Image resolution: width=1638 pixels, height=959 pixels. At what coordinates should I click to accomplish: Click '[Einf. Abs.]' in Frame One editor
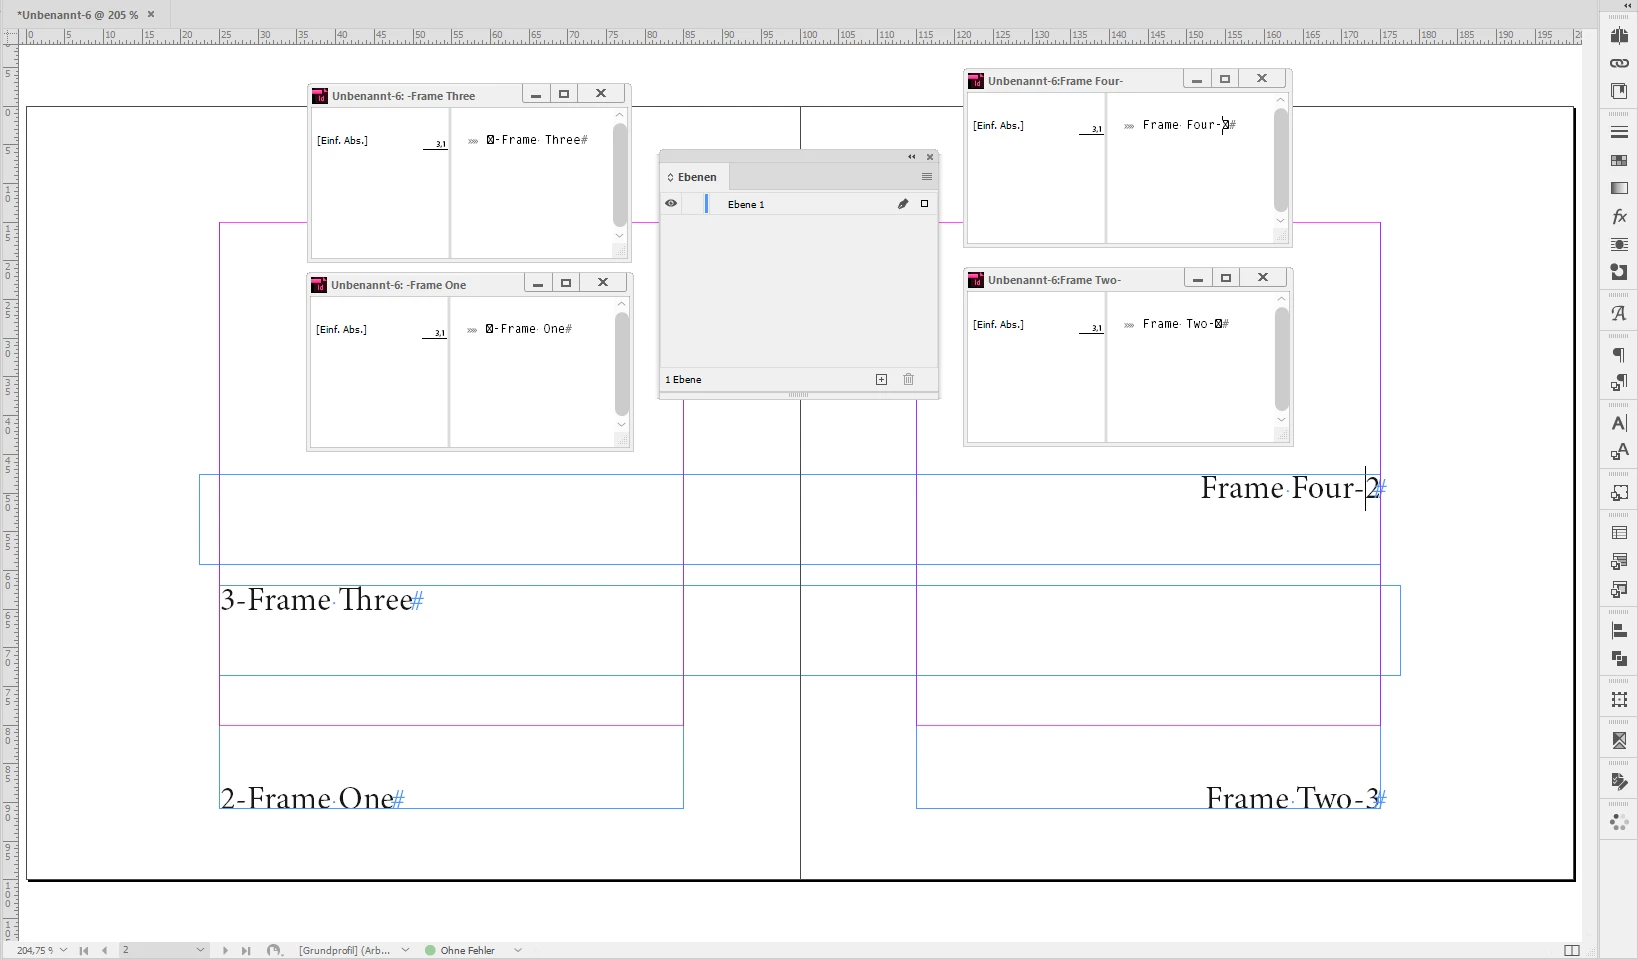pos(342,329)
